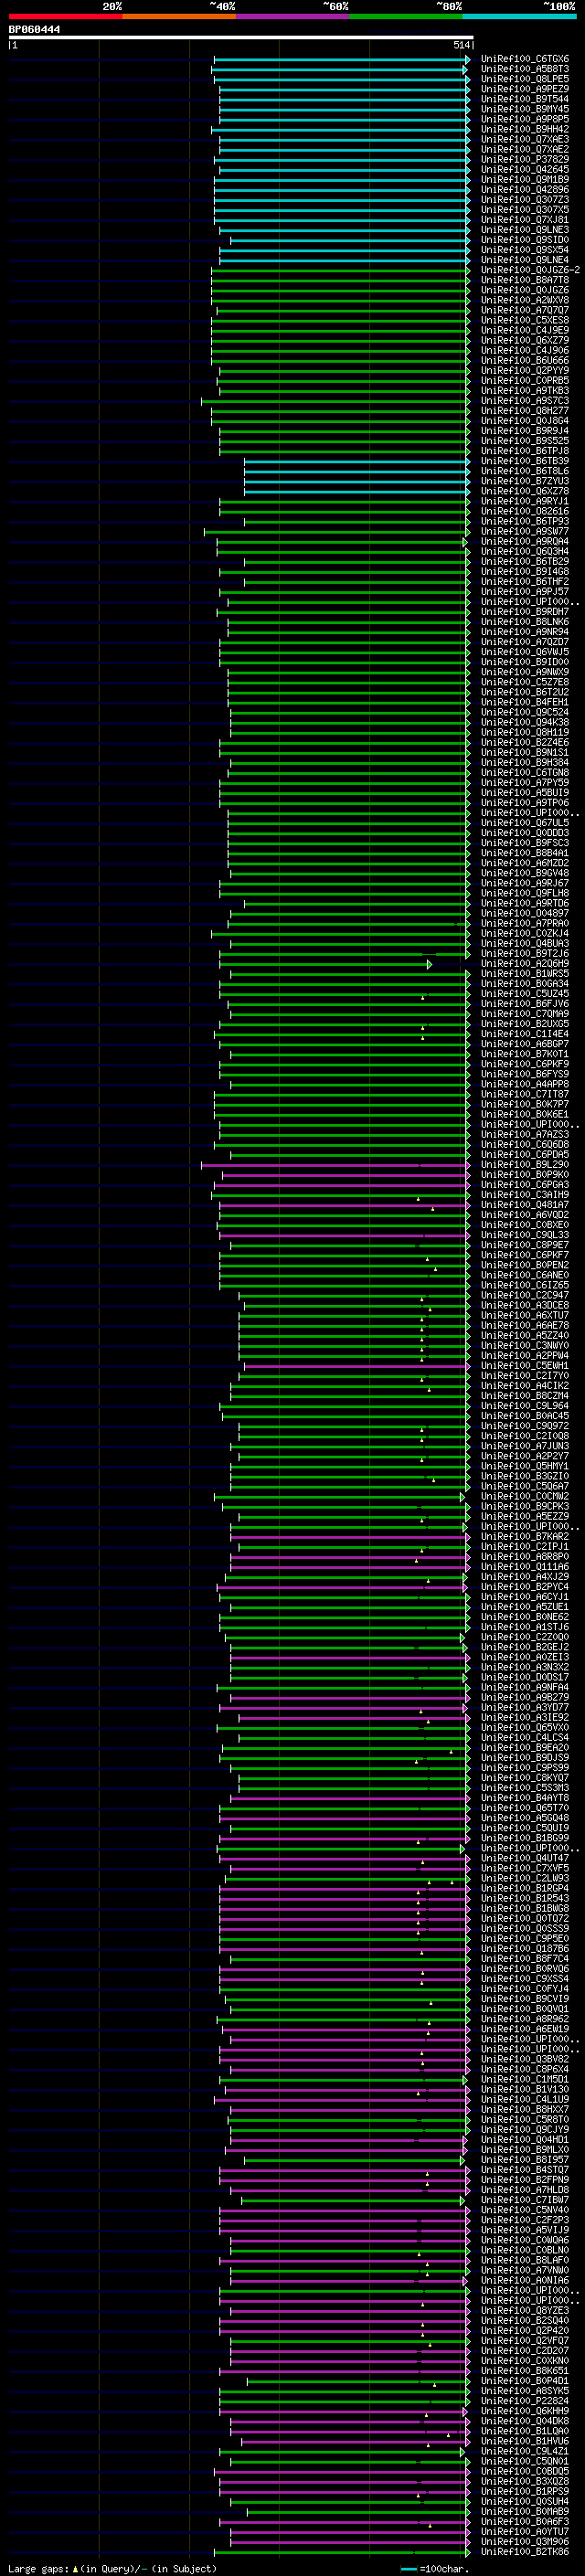Select the label UniRef100_B9L290
The image size is (585, 2576).
[x=525, y=1164]
